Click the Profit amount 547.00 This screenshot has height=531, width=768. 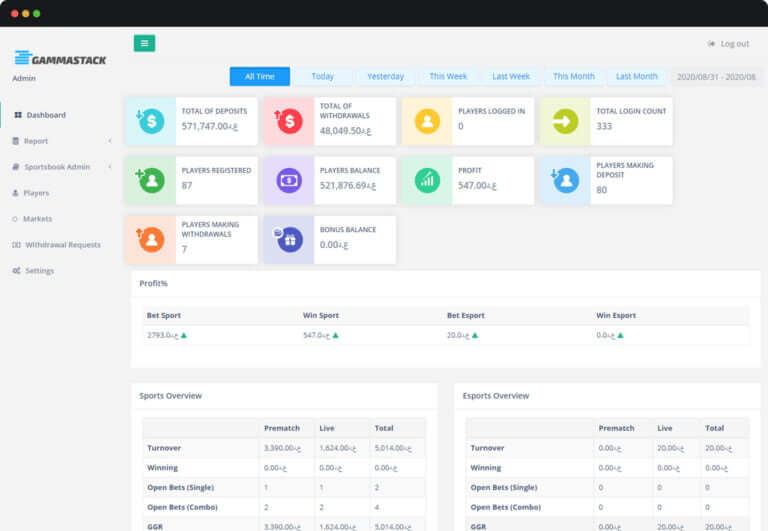(x=477, y=186)
